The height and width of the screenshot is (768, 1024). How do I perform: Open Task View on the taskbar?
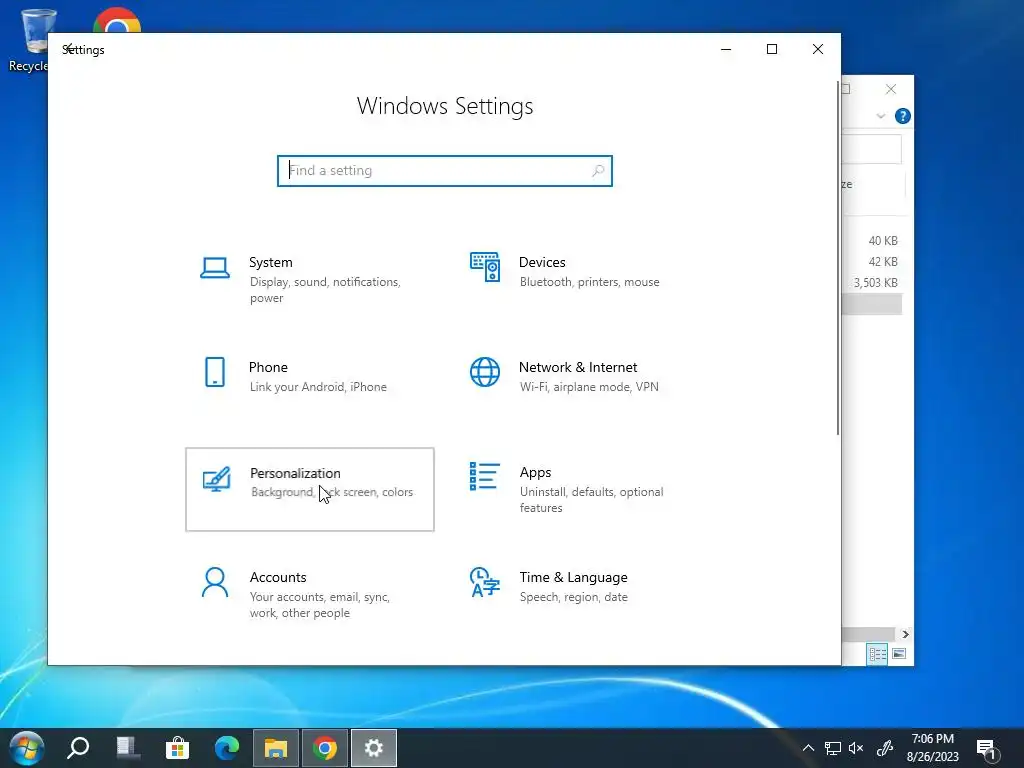[x=127, y=748]
